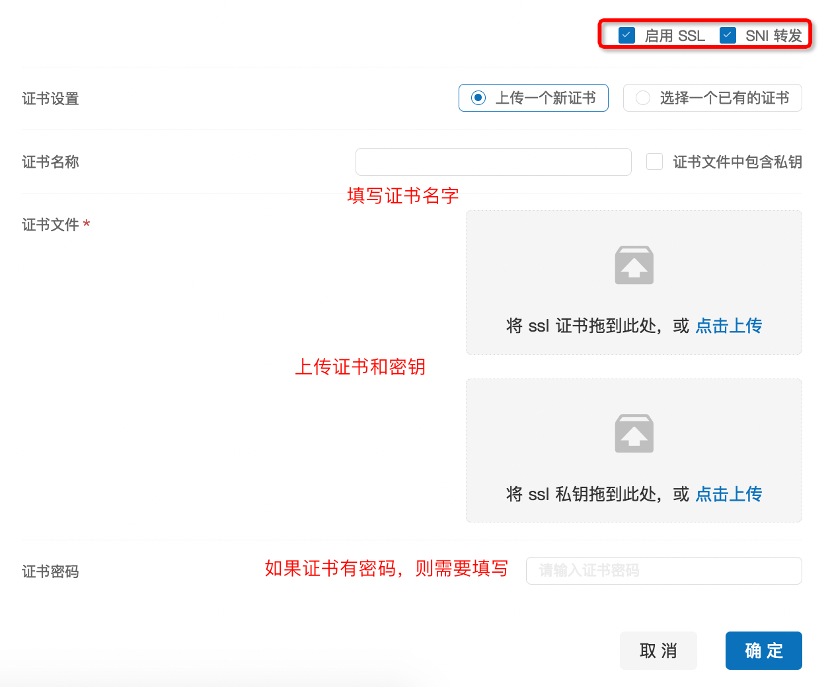Click the 证书文件中包含私钥 label text
830x688 pixels.
737,162
